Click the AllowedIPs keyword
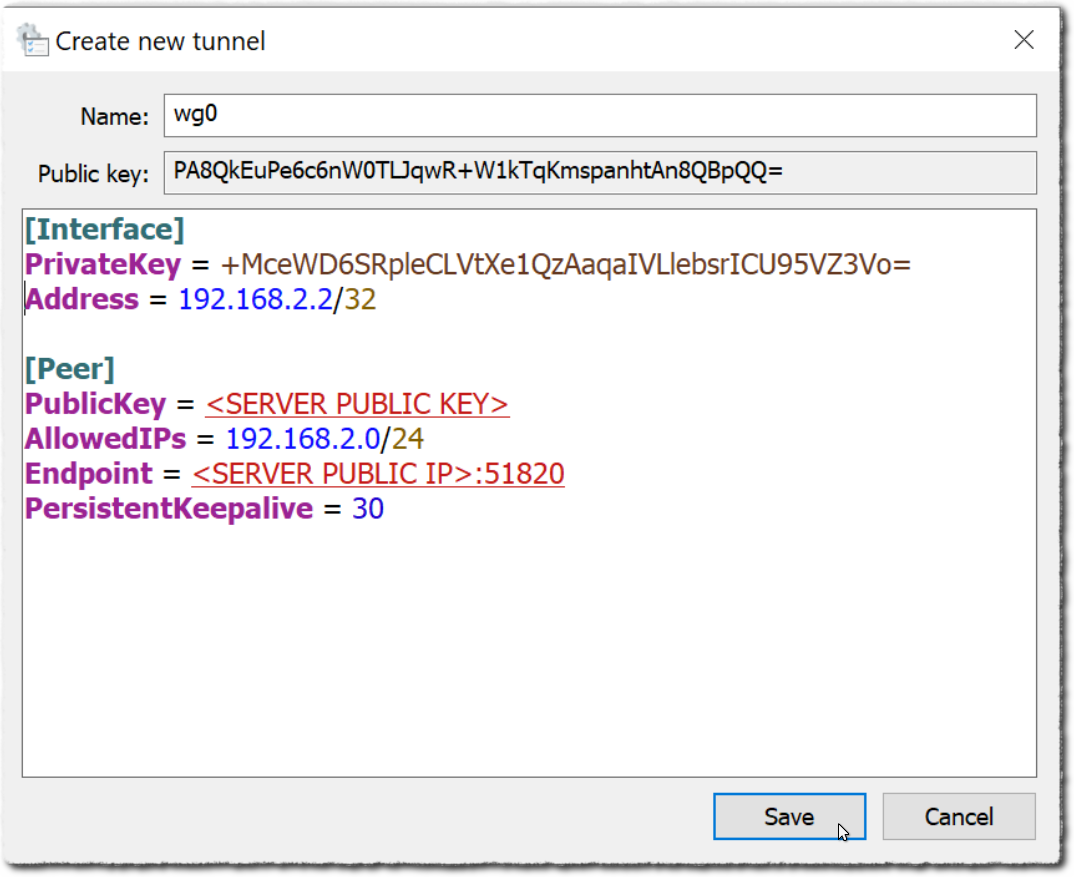1074x877 pixels. tap(106, 439)
